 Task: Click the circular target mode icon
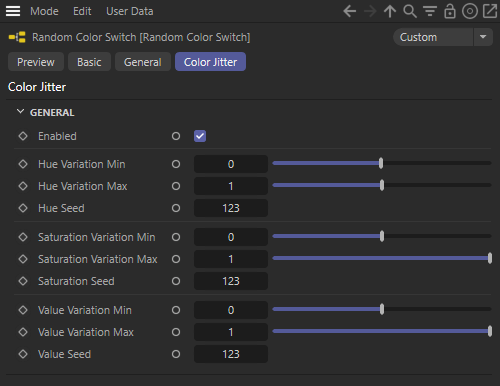(x=470, y=11)
